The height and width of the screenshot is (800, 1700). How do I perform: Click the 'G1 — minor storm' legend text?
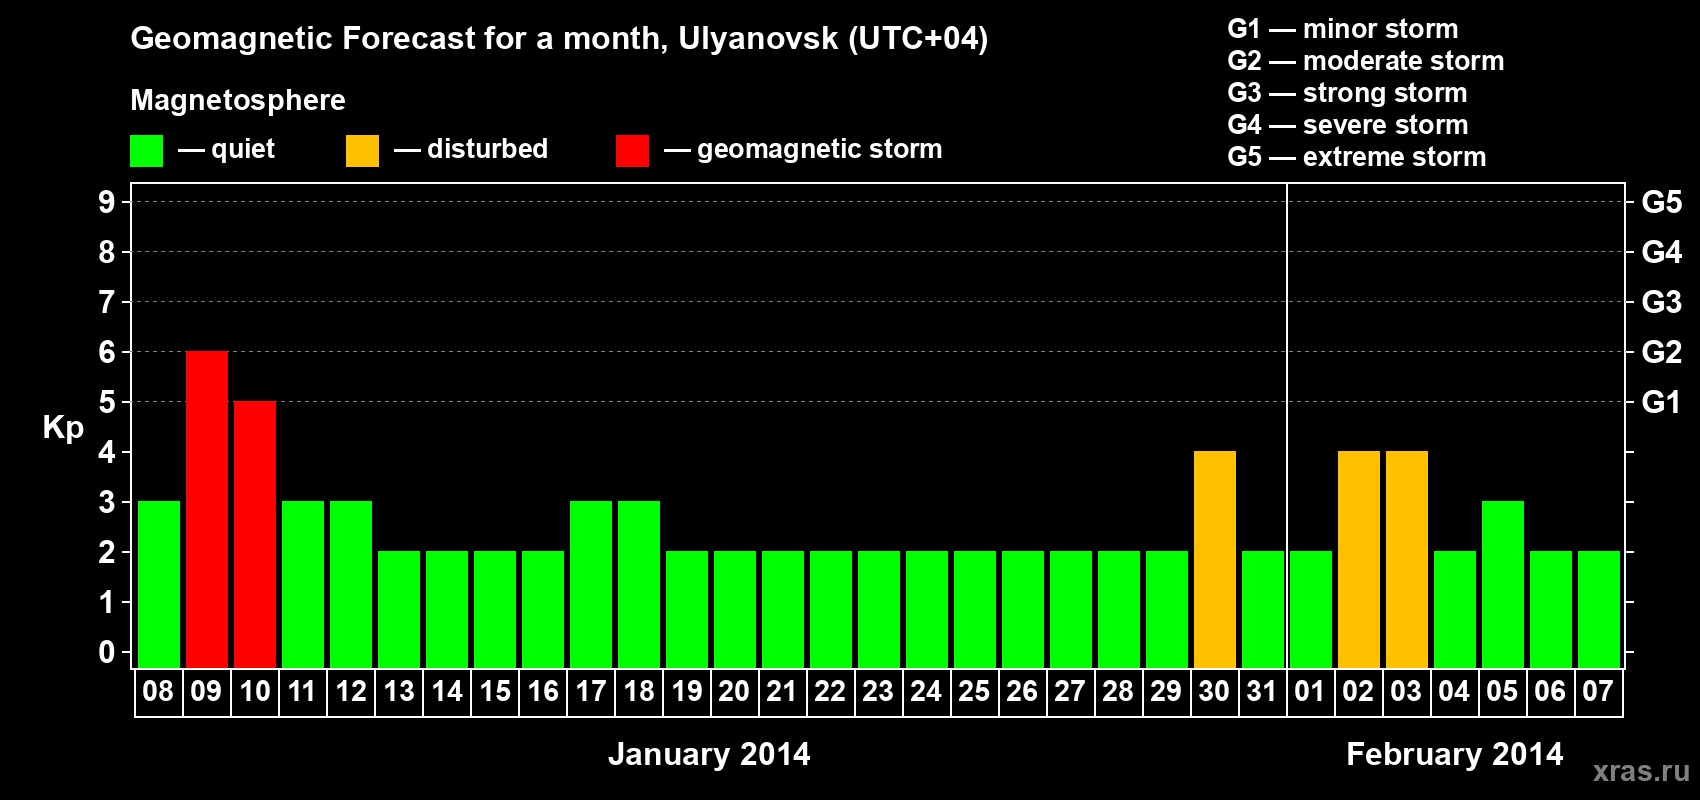1343,29
